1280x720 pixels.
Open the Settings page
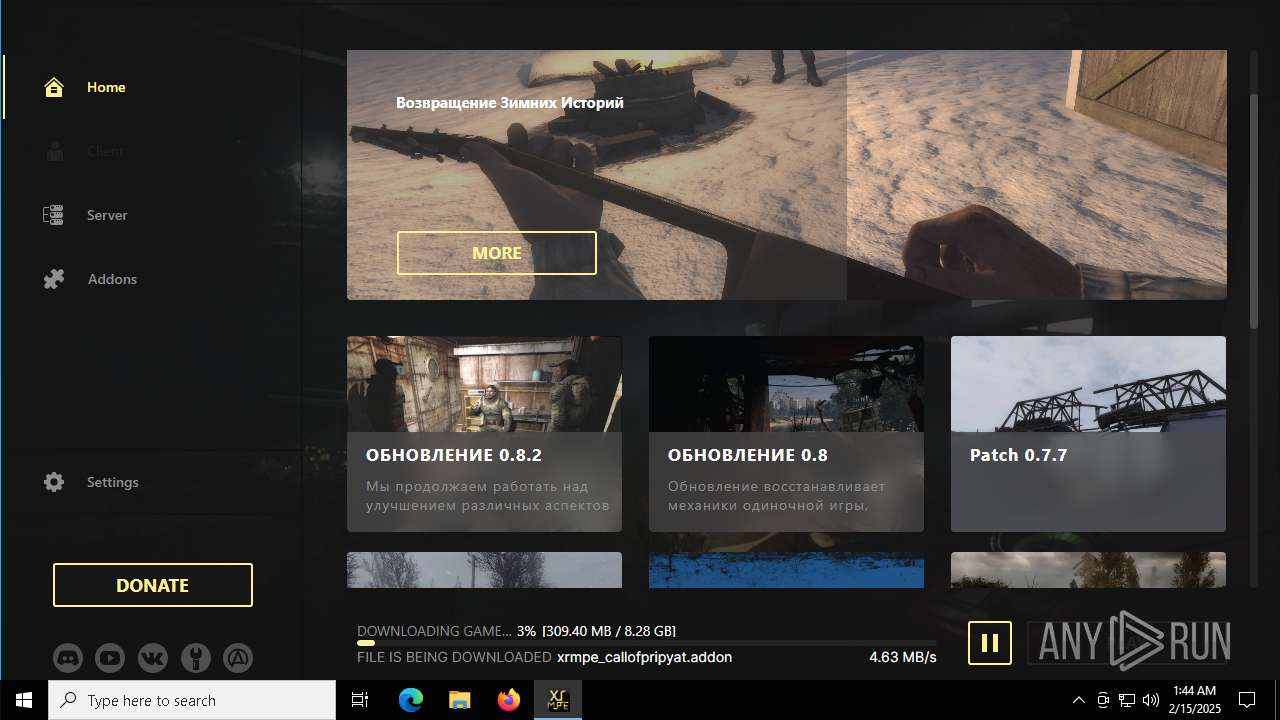click(x=113, y=482)
